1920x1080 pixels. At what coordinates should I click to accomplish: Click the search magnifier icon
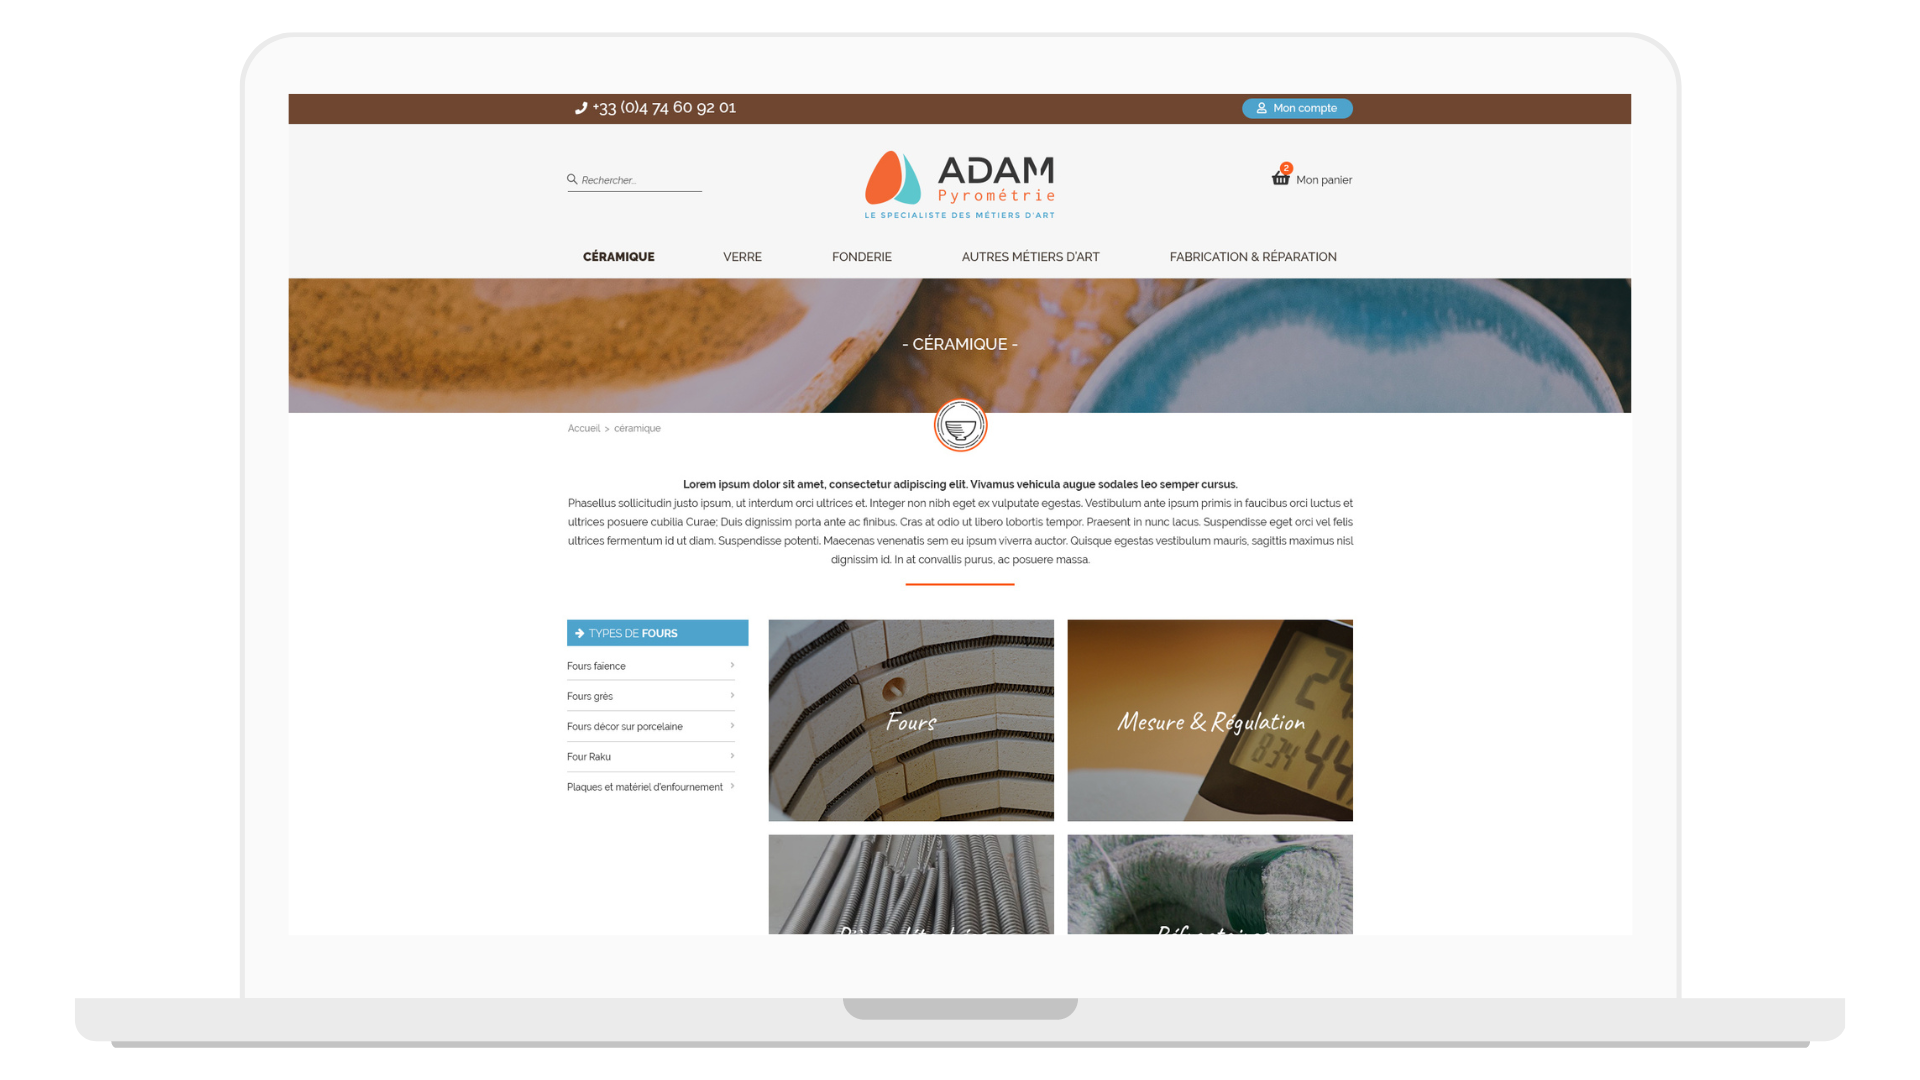(572, 178)
